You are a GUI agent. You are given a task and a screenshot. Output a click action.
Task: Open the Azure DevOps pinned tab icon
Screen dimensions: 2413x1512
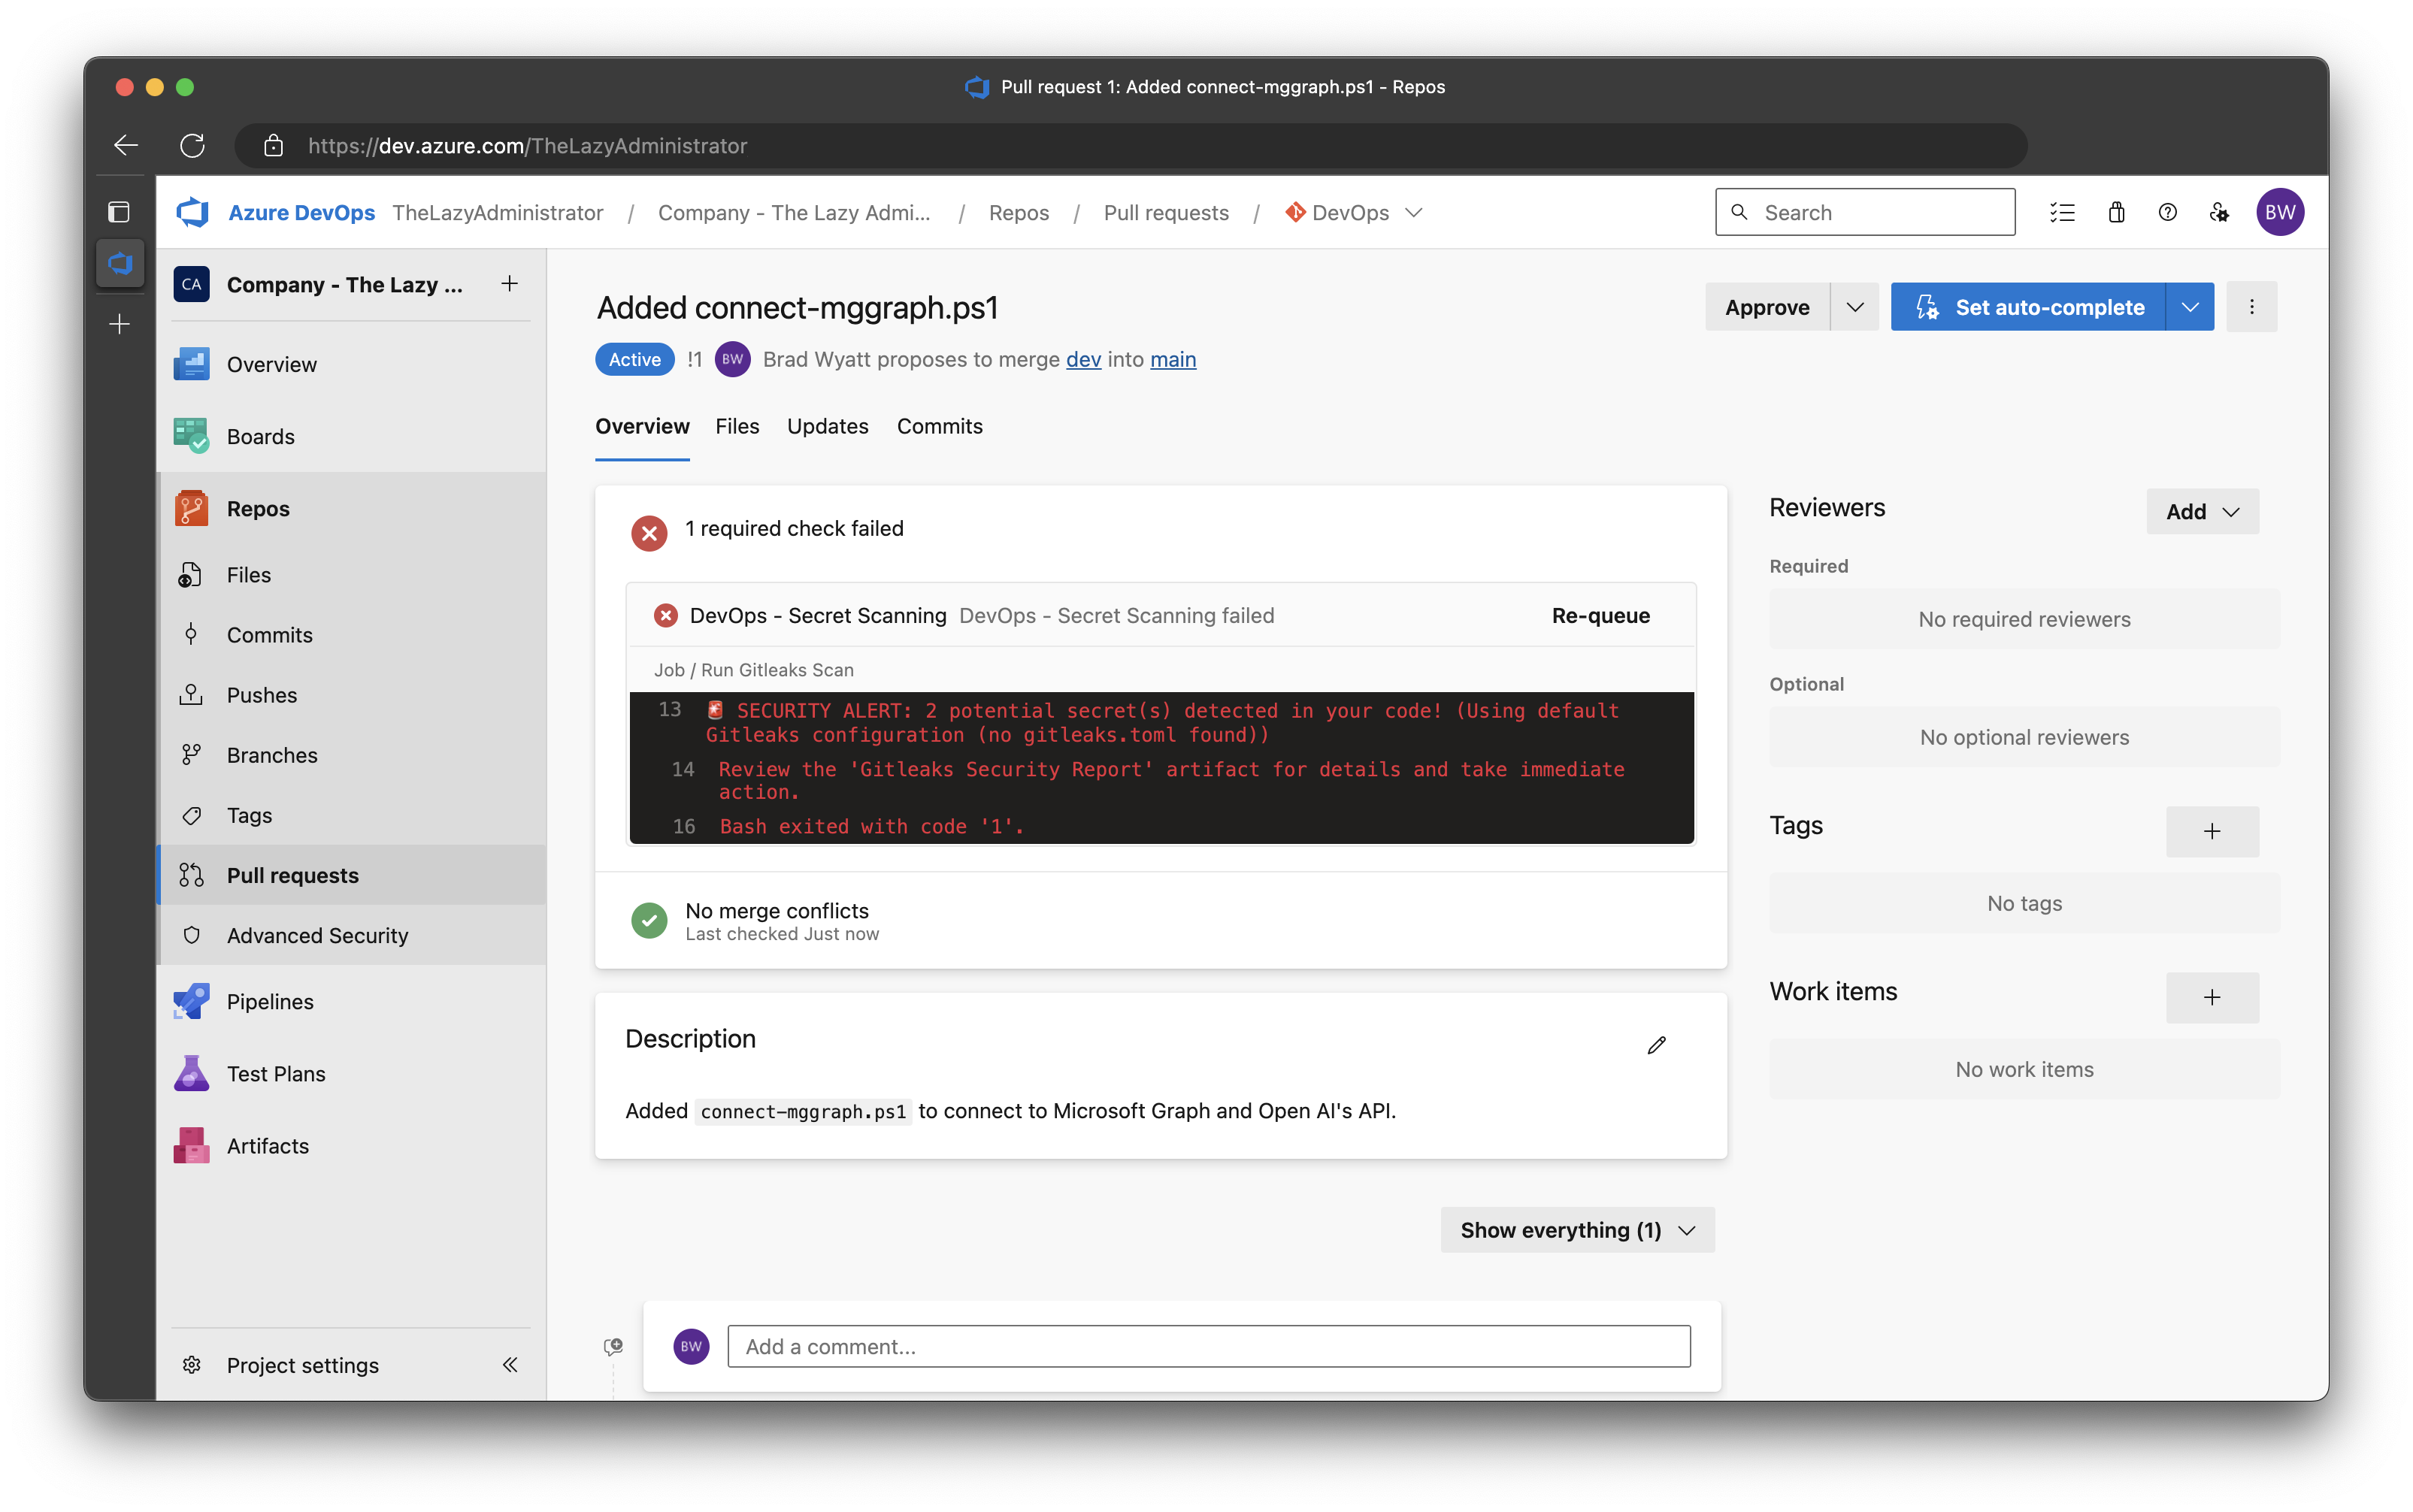pyautogui.click(x=120, y=263)
